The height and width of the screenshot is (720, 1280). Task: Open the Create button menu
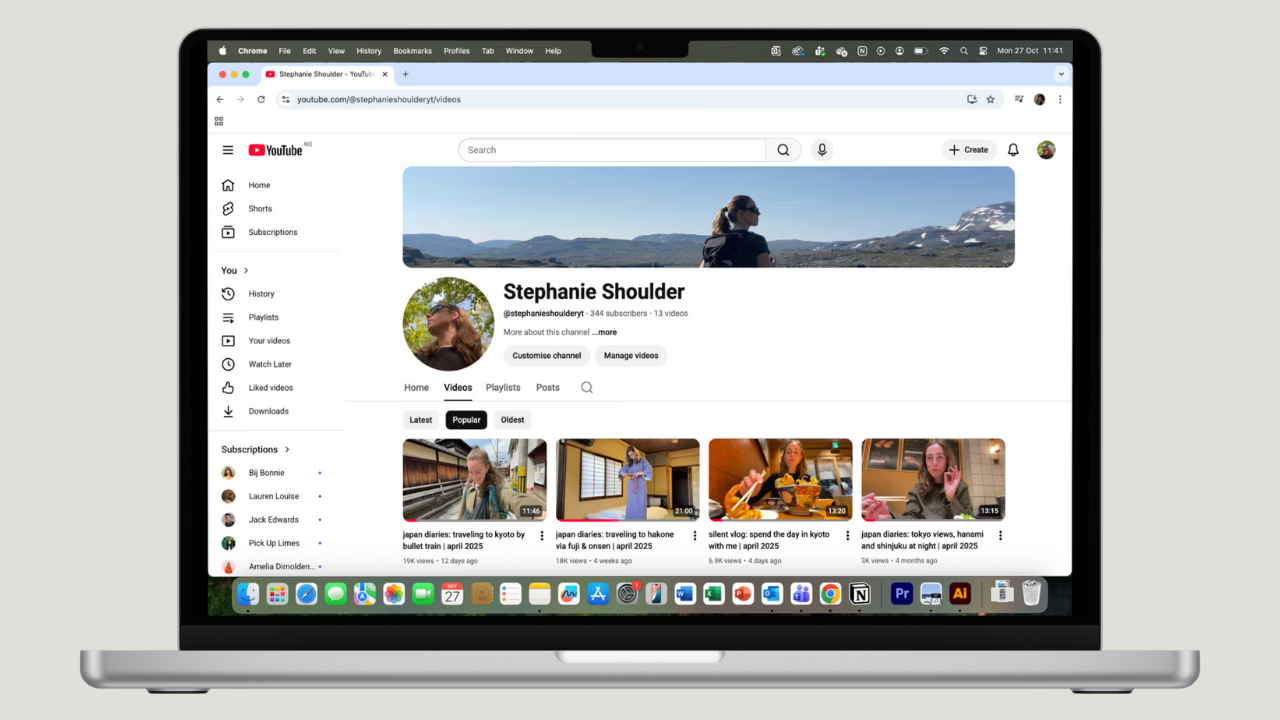(x=969, y=150)
